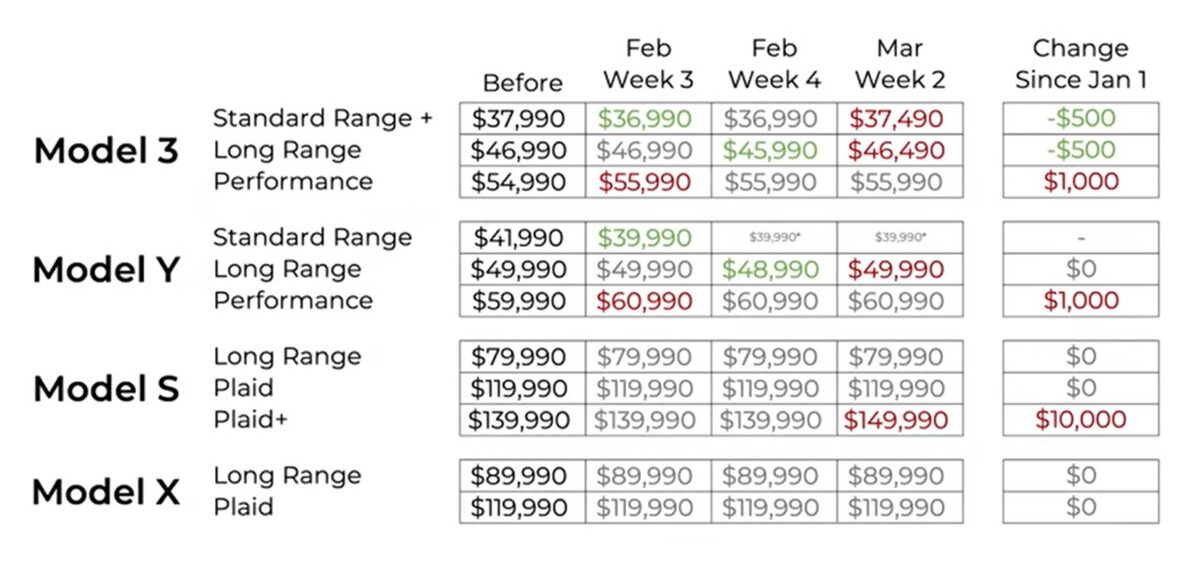Viewport: 1200px width, 583px height.
Task: Click the $10,000 change cell
Action: click(1080, 420)
